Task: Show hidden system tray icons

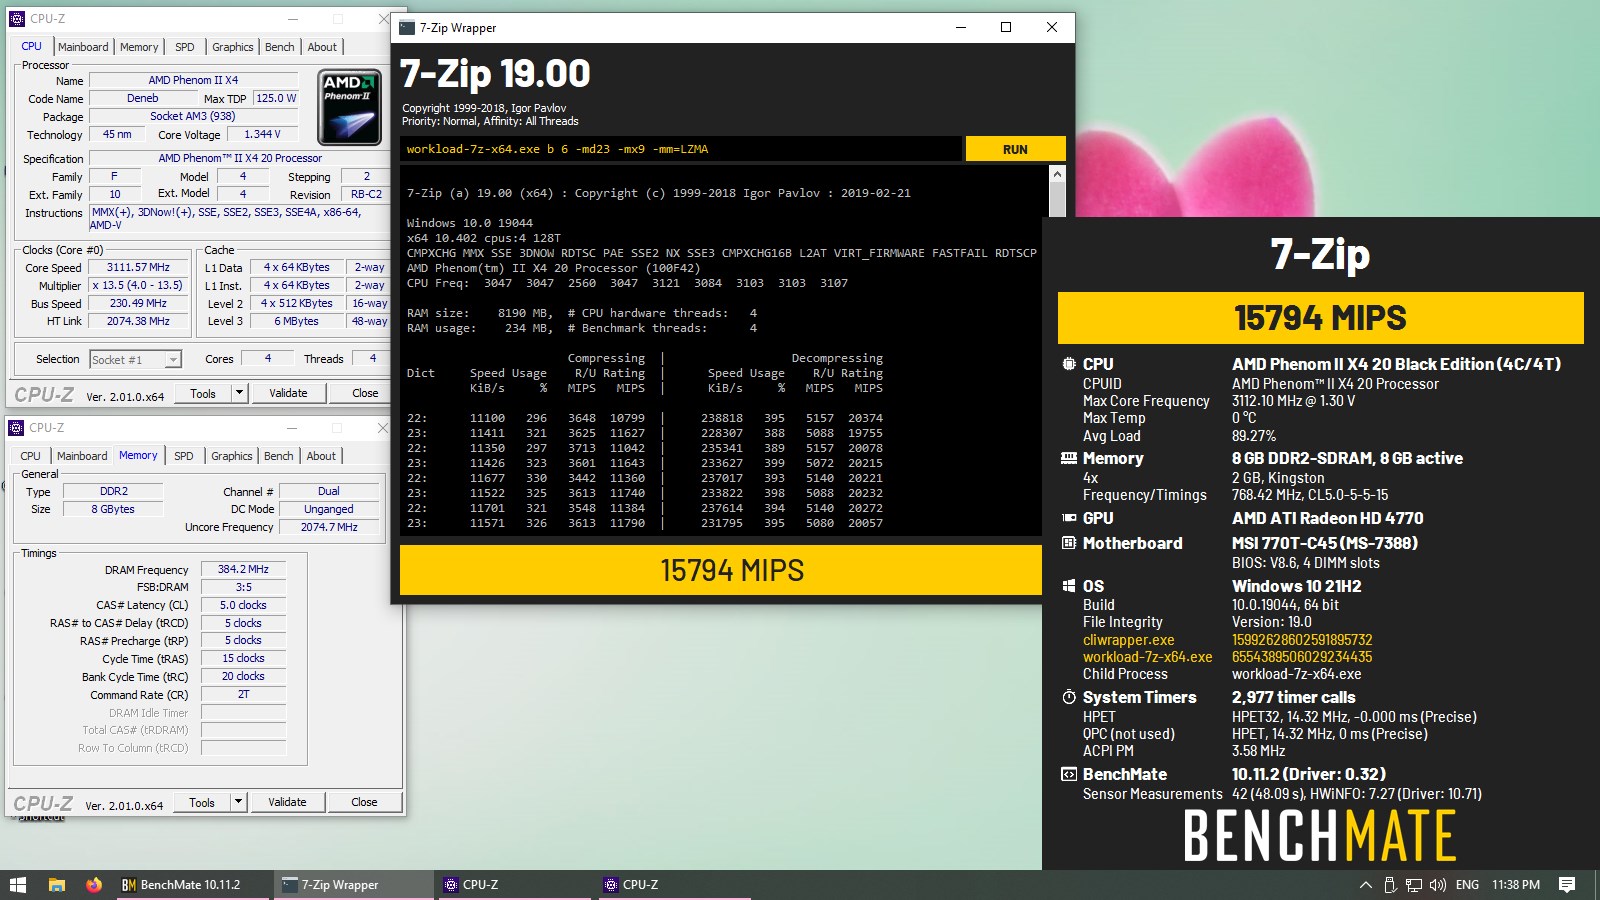Action: click(1366, 885)
